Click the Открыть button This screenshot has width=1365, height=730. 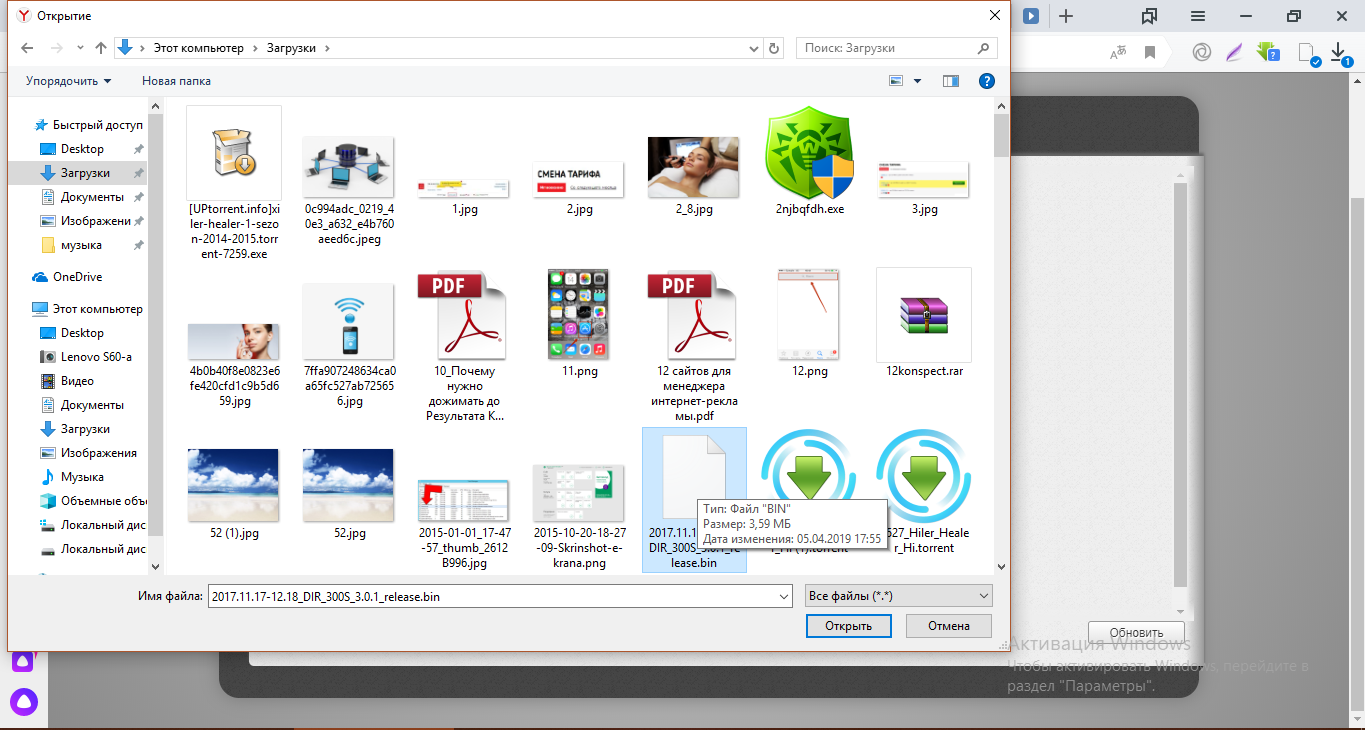click(x=848, y=626)
